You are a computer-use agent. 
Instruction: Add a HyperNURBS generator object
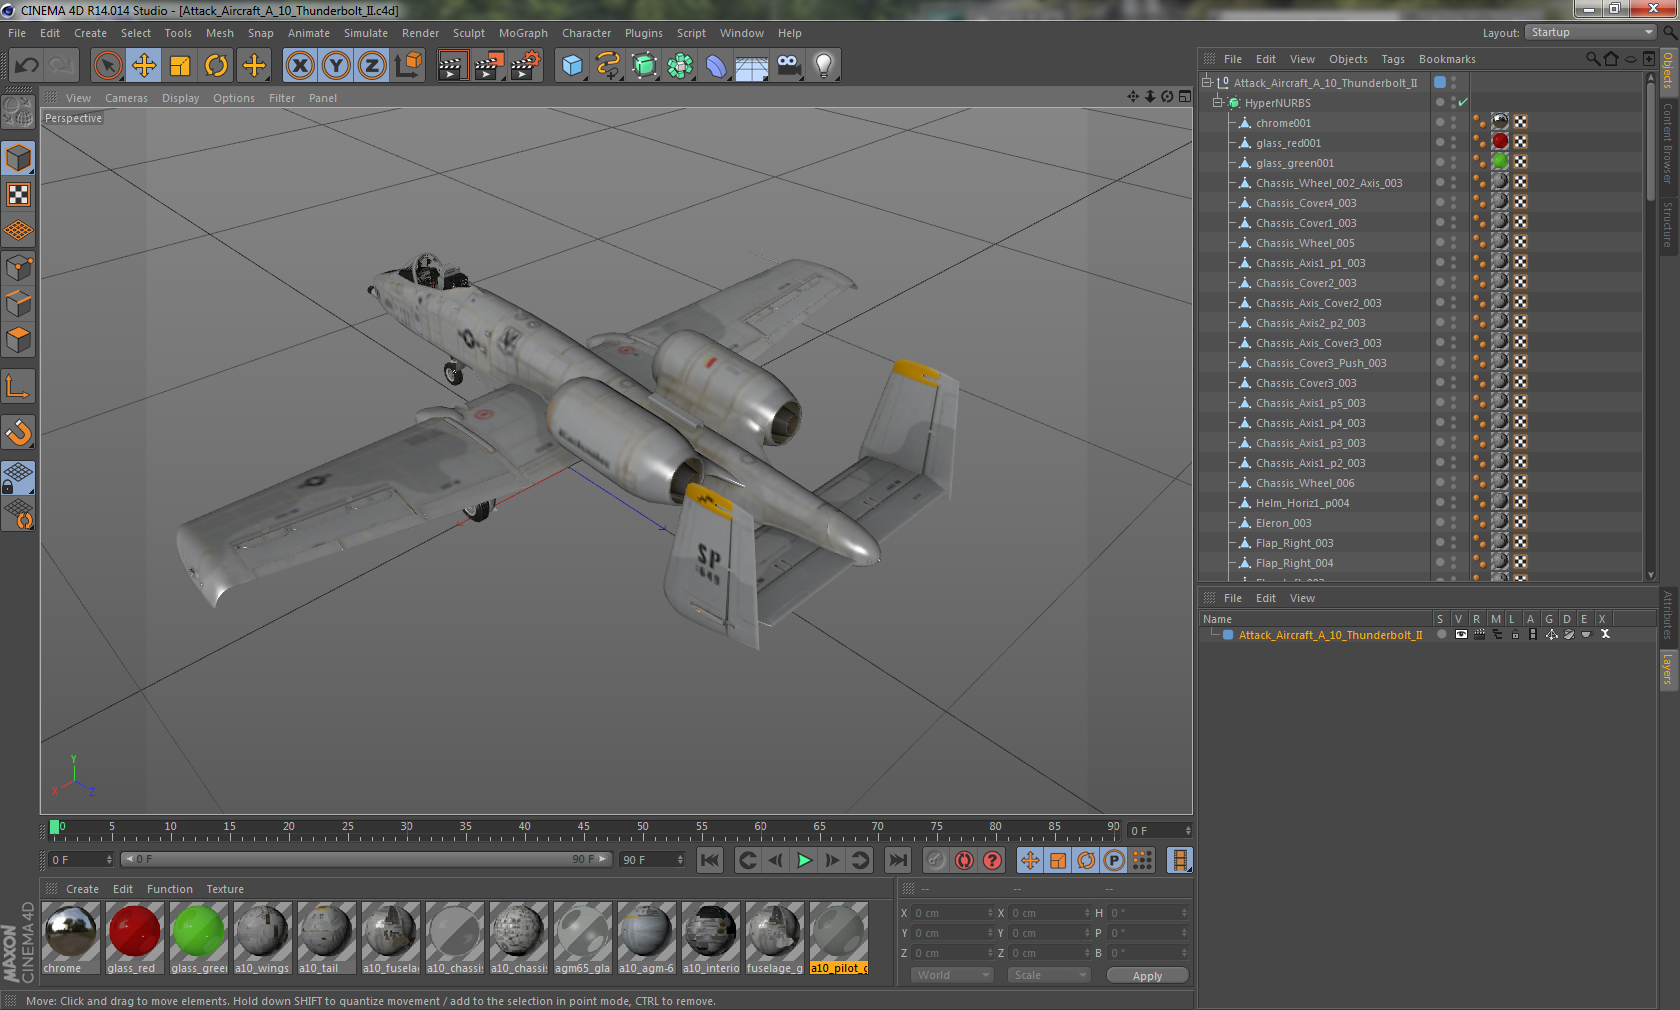pyautogui.click(x=644, y=66)
